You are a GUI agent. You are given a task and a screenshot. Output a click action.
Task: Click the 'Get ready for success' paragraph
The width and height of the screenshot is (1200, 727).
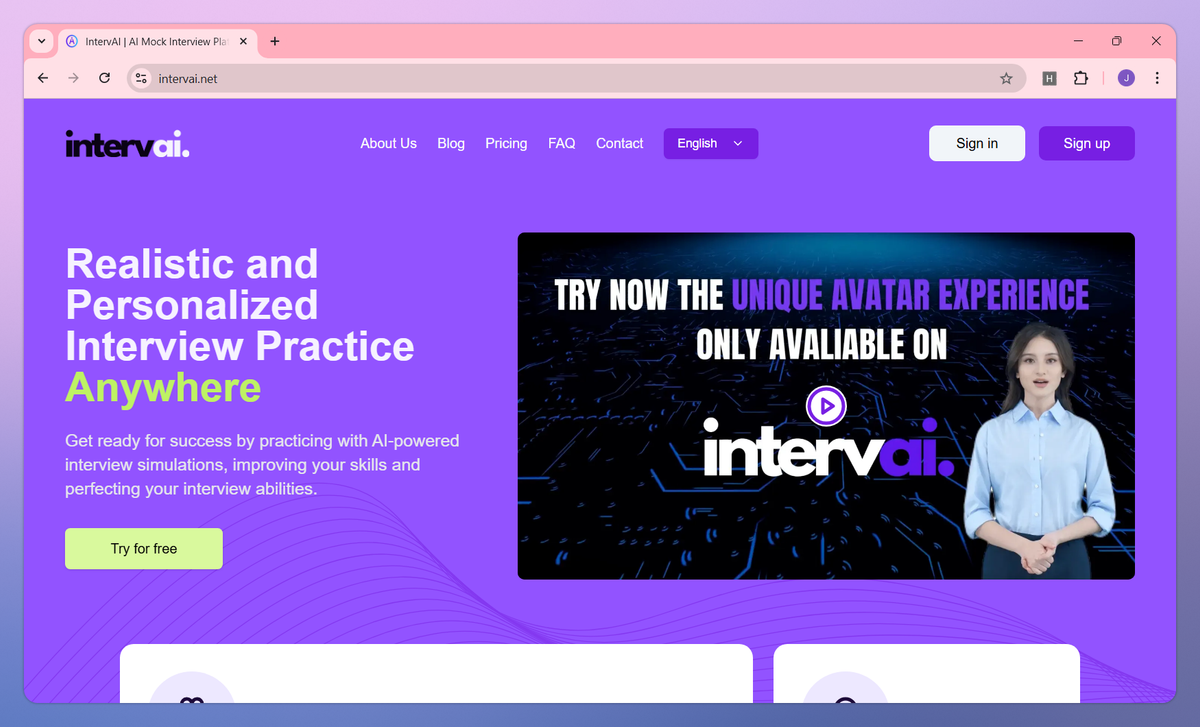262,464
